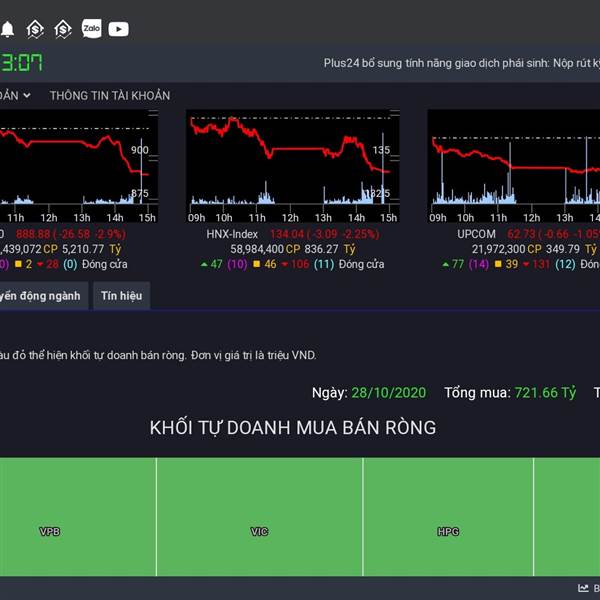
Task: Click HNX value 836.27 Tỷ
Action: pos(330,249)
